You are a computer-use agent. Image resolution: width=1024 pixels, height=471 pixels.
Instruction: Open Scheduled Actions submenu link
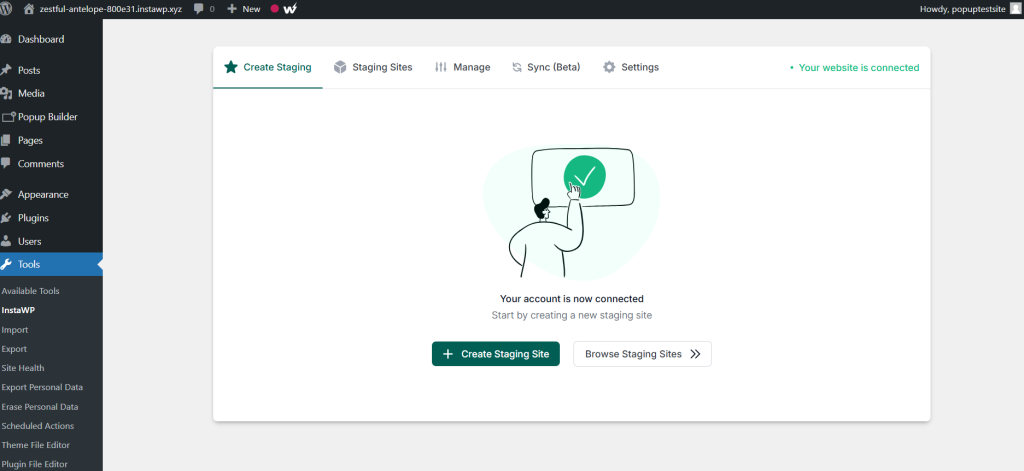click(x=38, y=425)
